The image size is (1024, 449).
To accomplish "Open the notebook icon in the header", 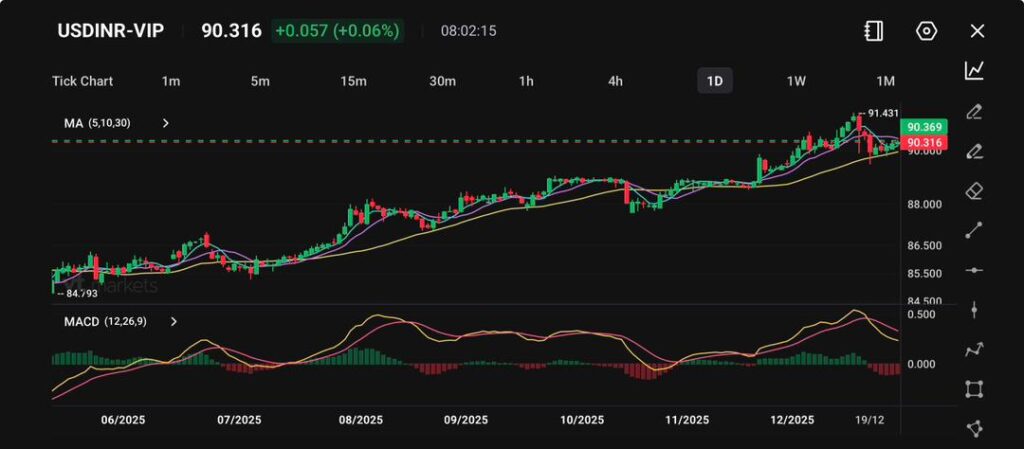I will tap(874, 31).
